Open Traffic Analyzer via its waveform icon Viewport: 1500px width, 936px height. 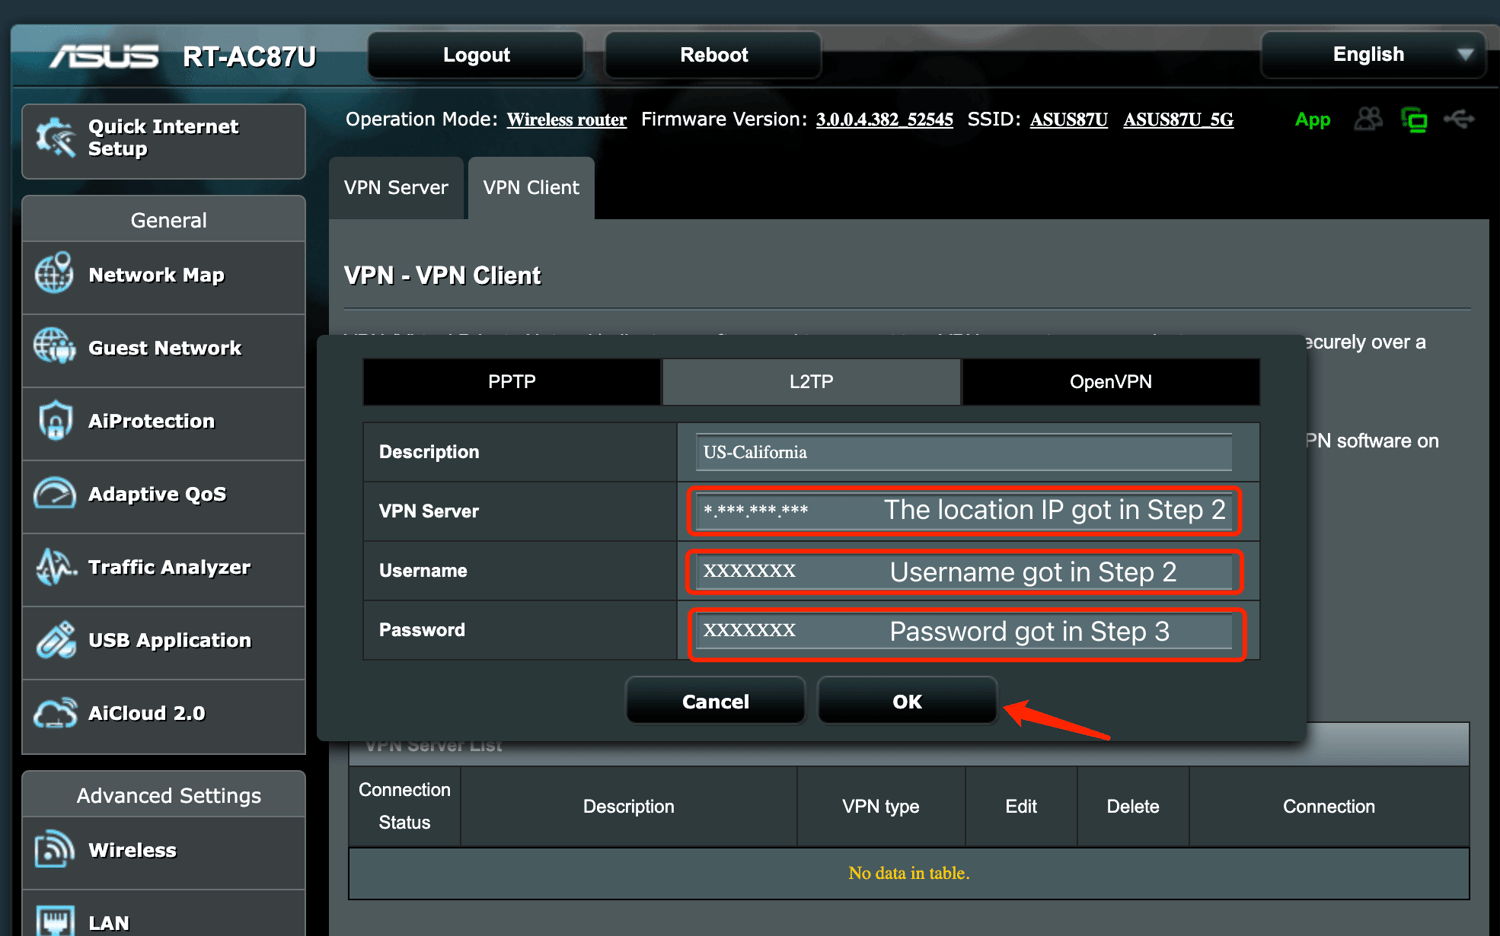tap(54, 567)
